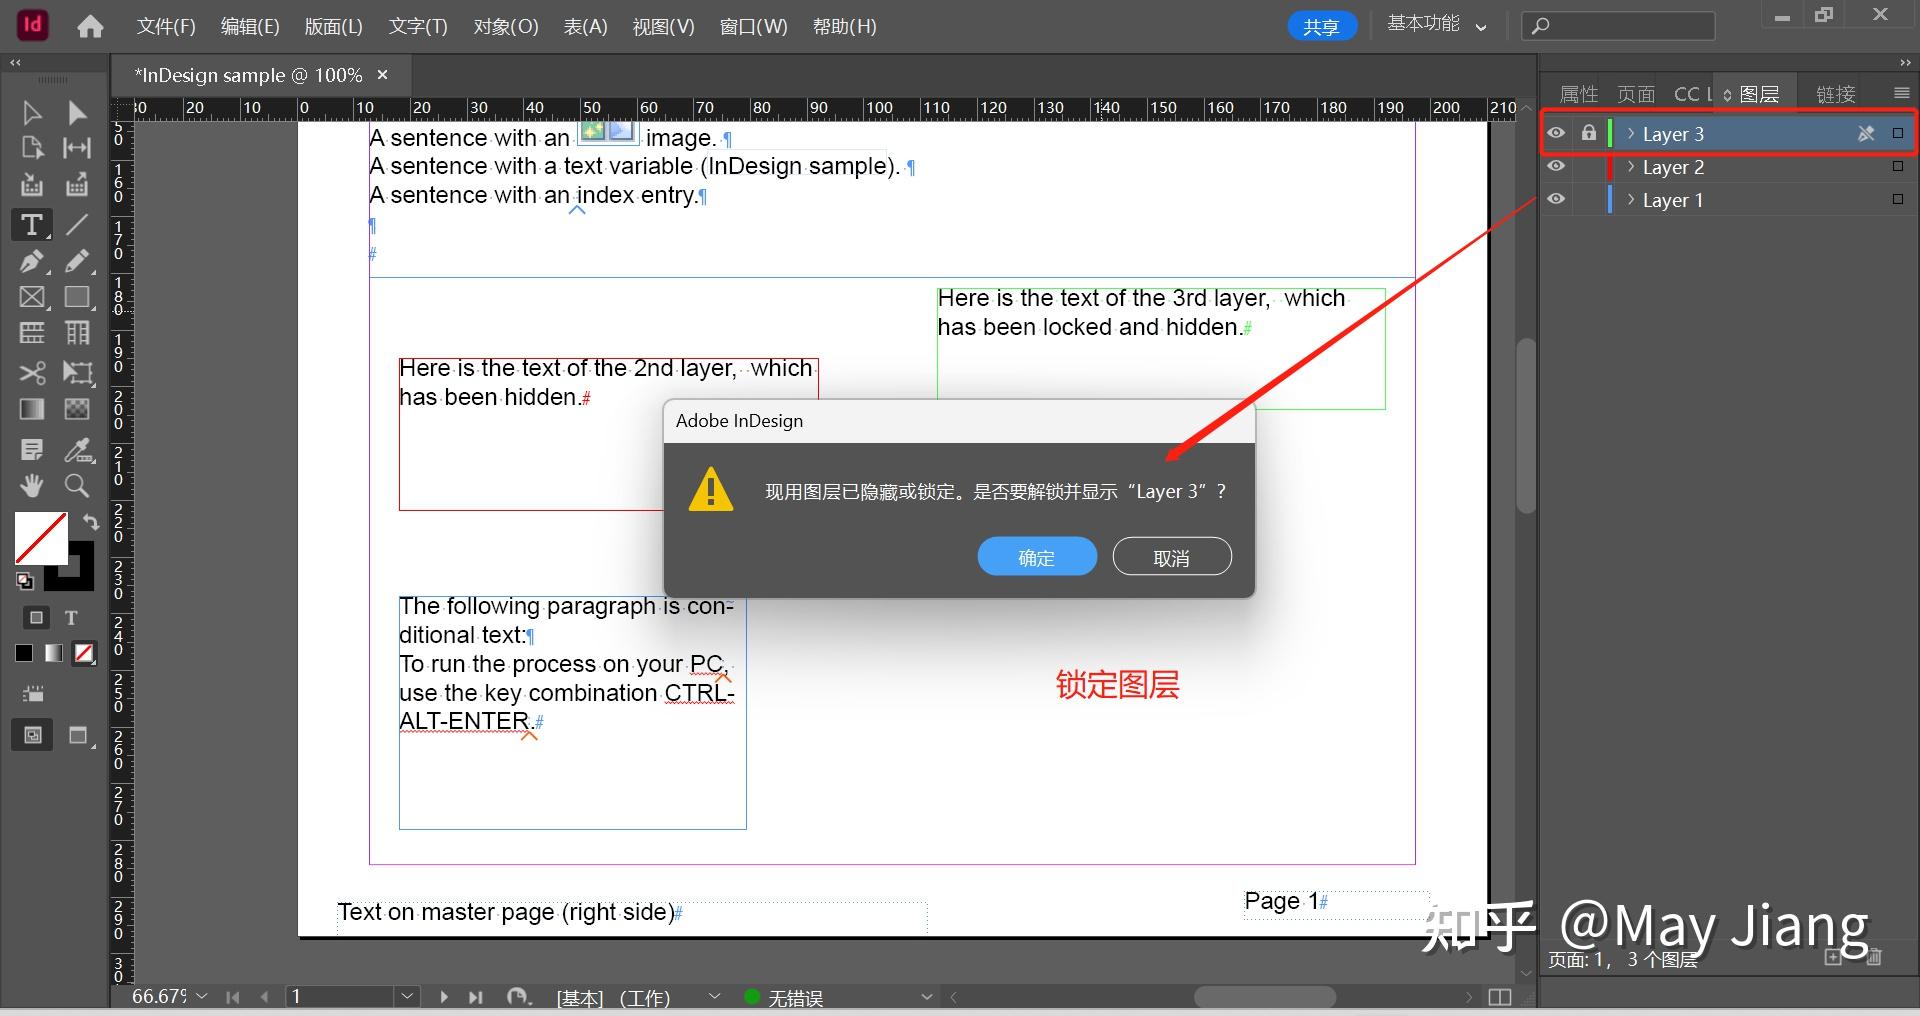Choose the Eyedropper tool
Image resolution: width=1920 pixels, height=1016 pixels.
(x=78, y=449)
